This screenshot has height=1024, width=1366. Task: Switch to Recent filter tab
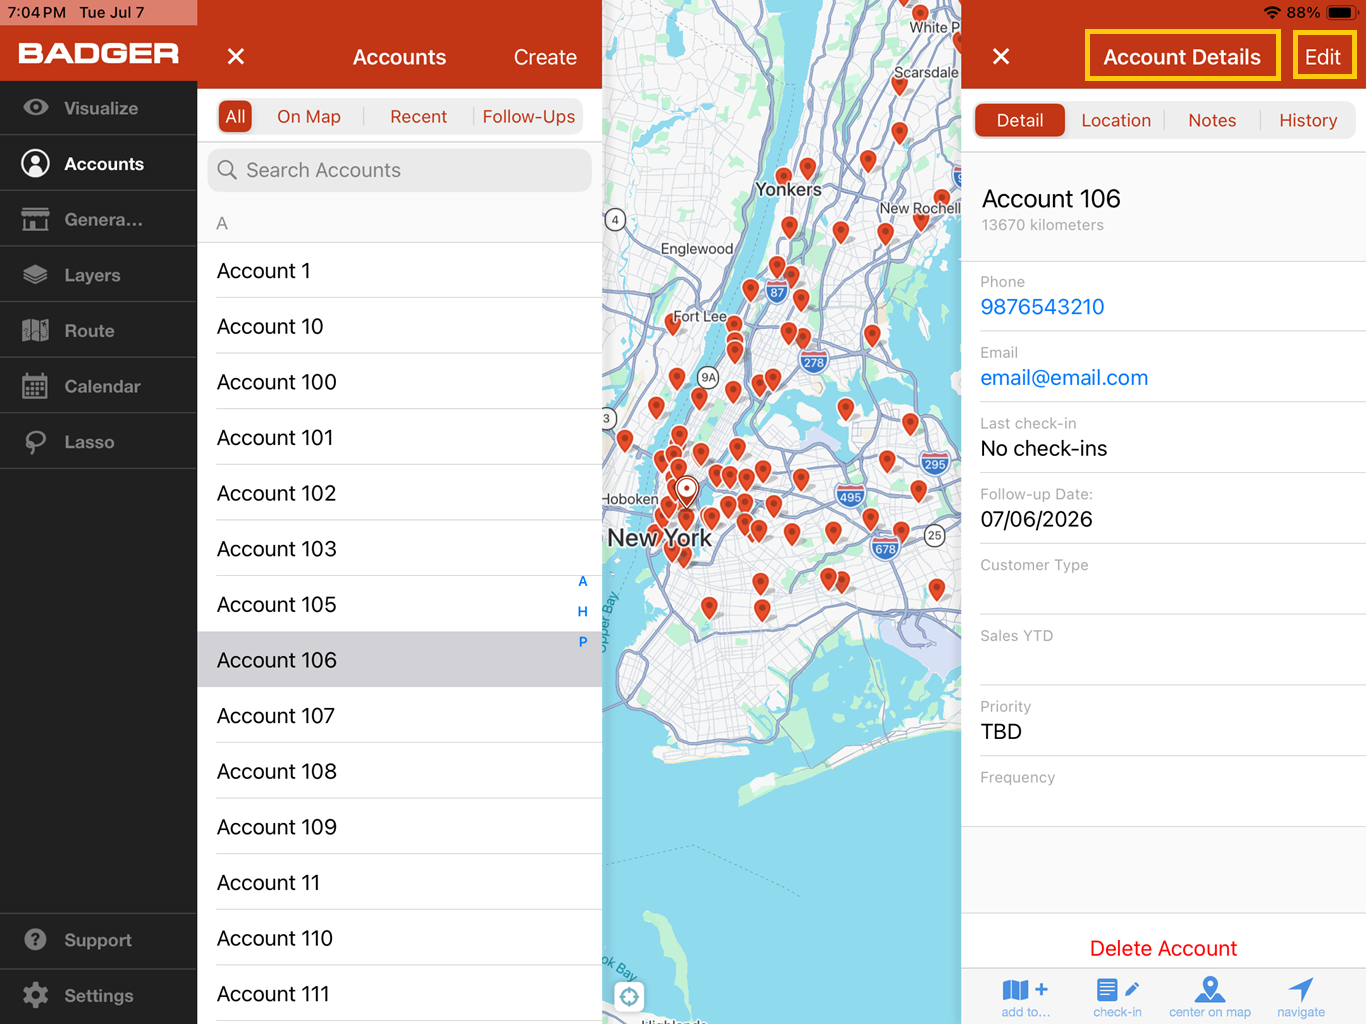[418, 116]
